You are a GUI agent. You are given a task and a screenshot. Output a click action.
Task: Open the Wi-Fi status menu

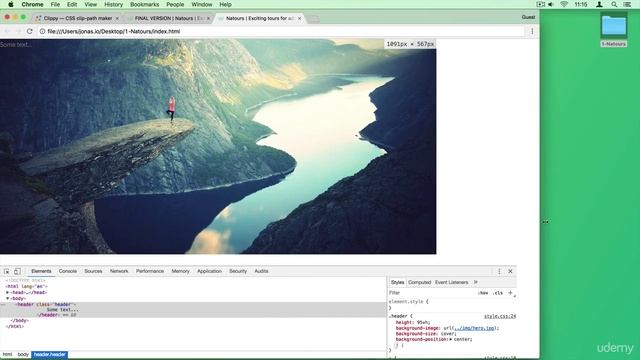tap(564, 4)
